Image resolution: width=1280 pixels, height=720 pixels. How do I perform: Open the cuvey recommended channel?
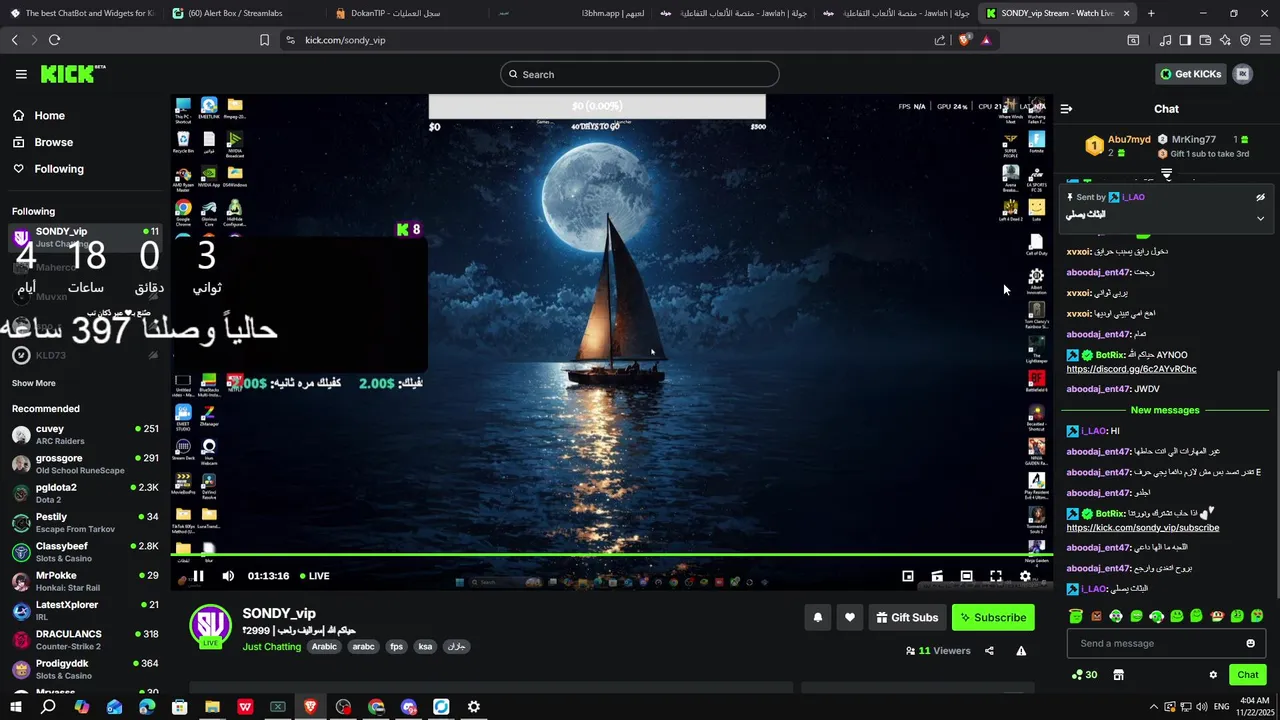click(x=85, y=434)
